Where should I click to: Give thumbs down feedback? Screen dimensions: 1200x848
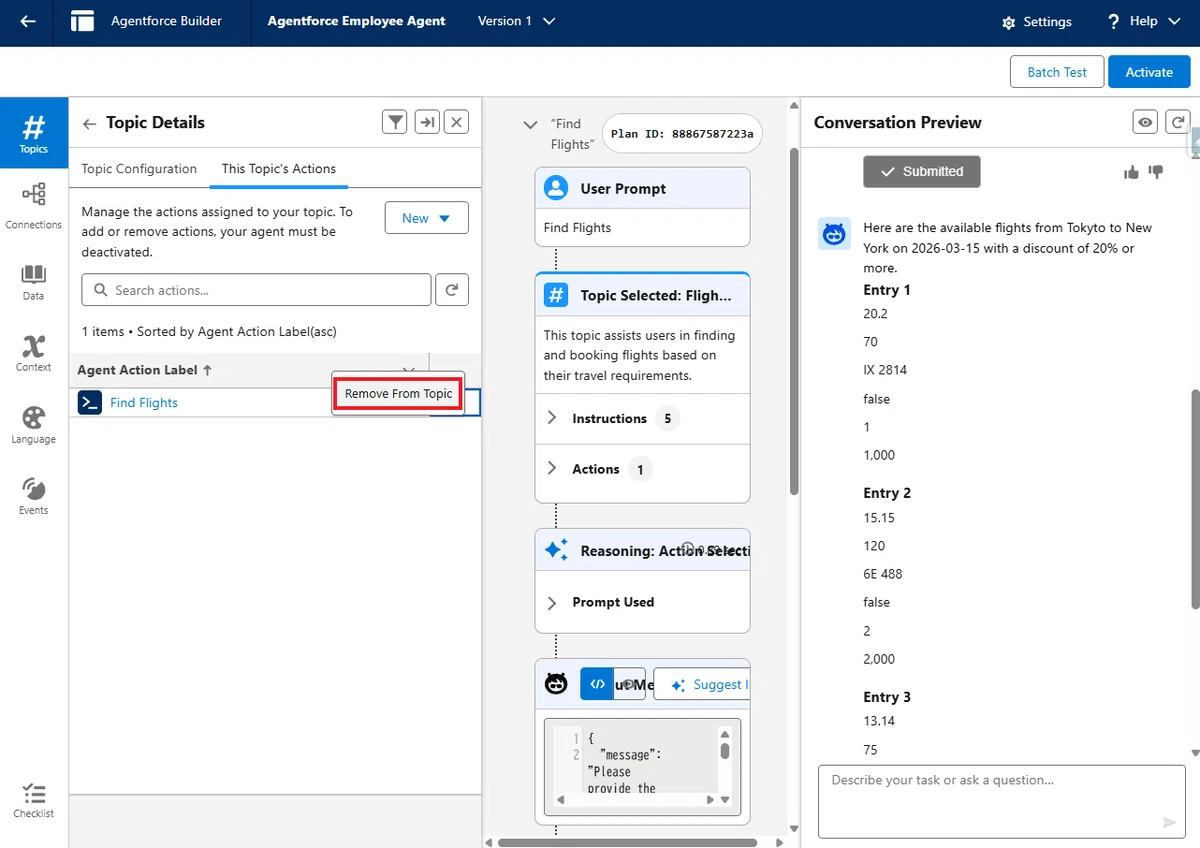click(1156, 172)
